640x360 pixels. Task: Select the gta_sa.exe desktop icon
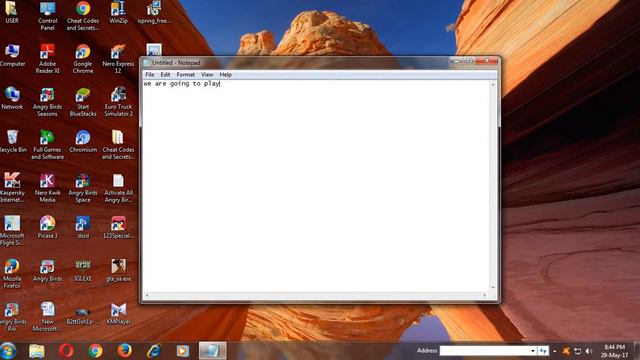(x=118, y=270)
